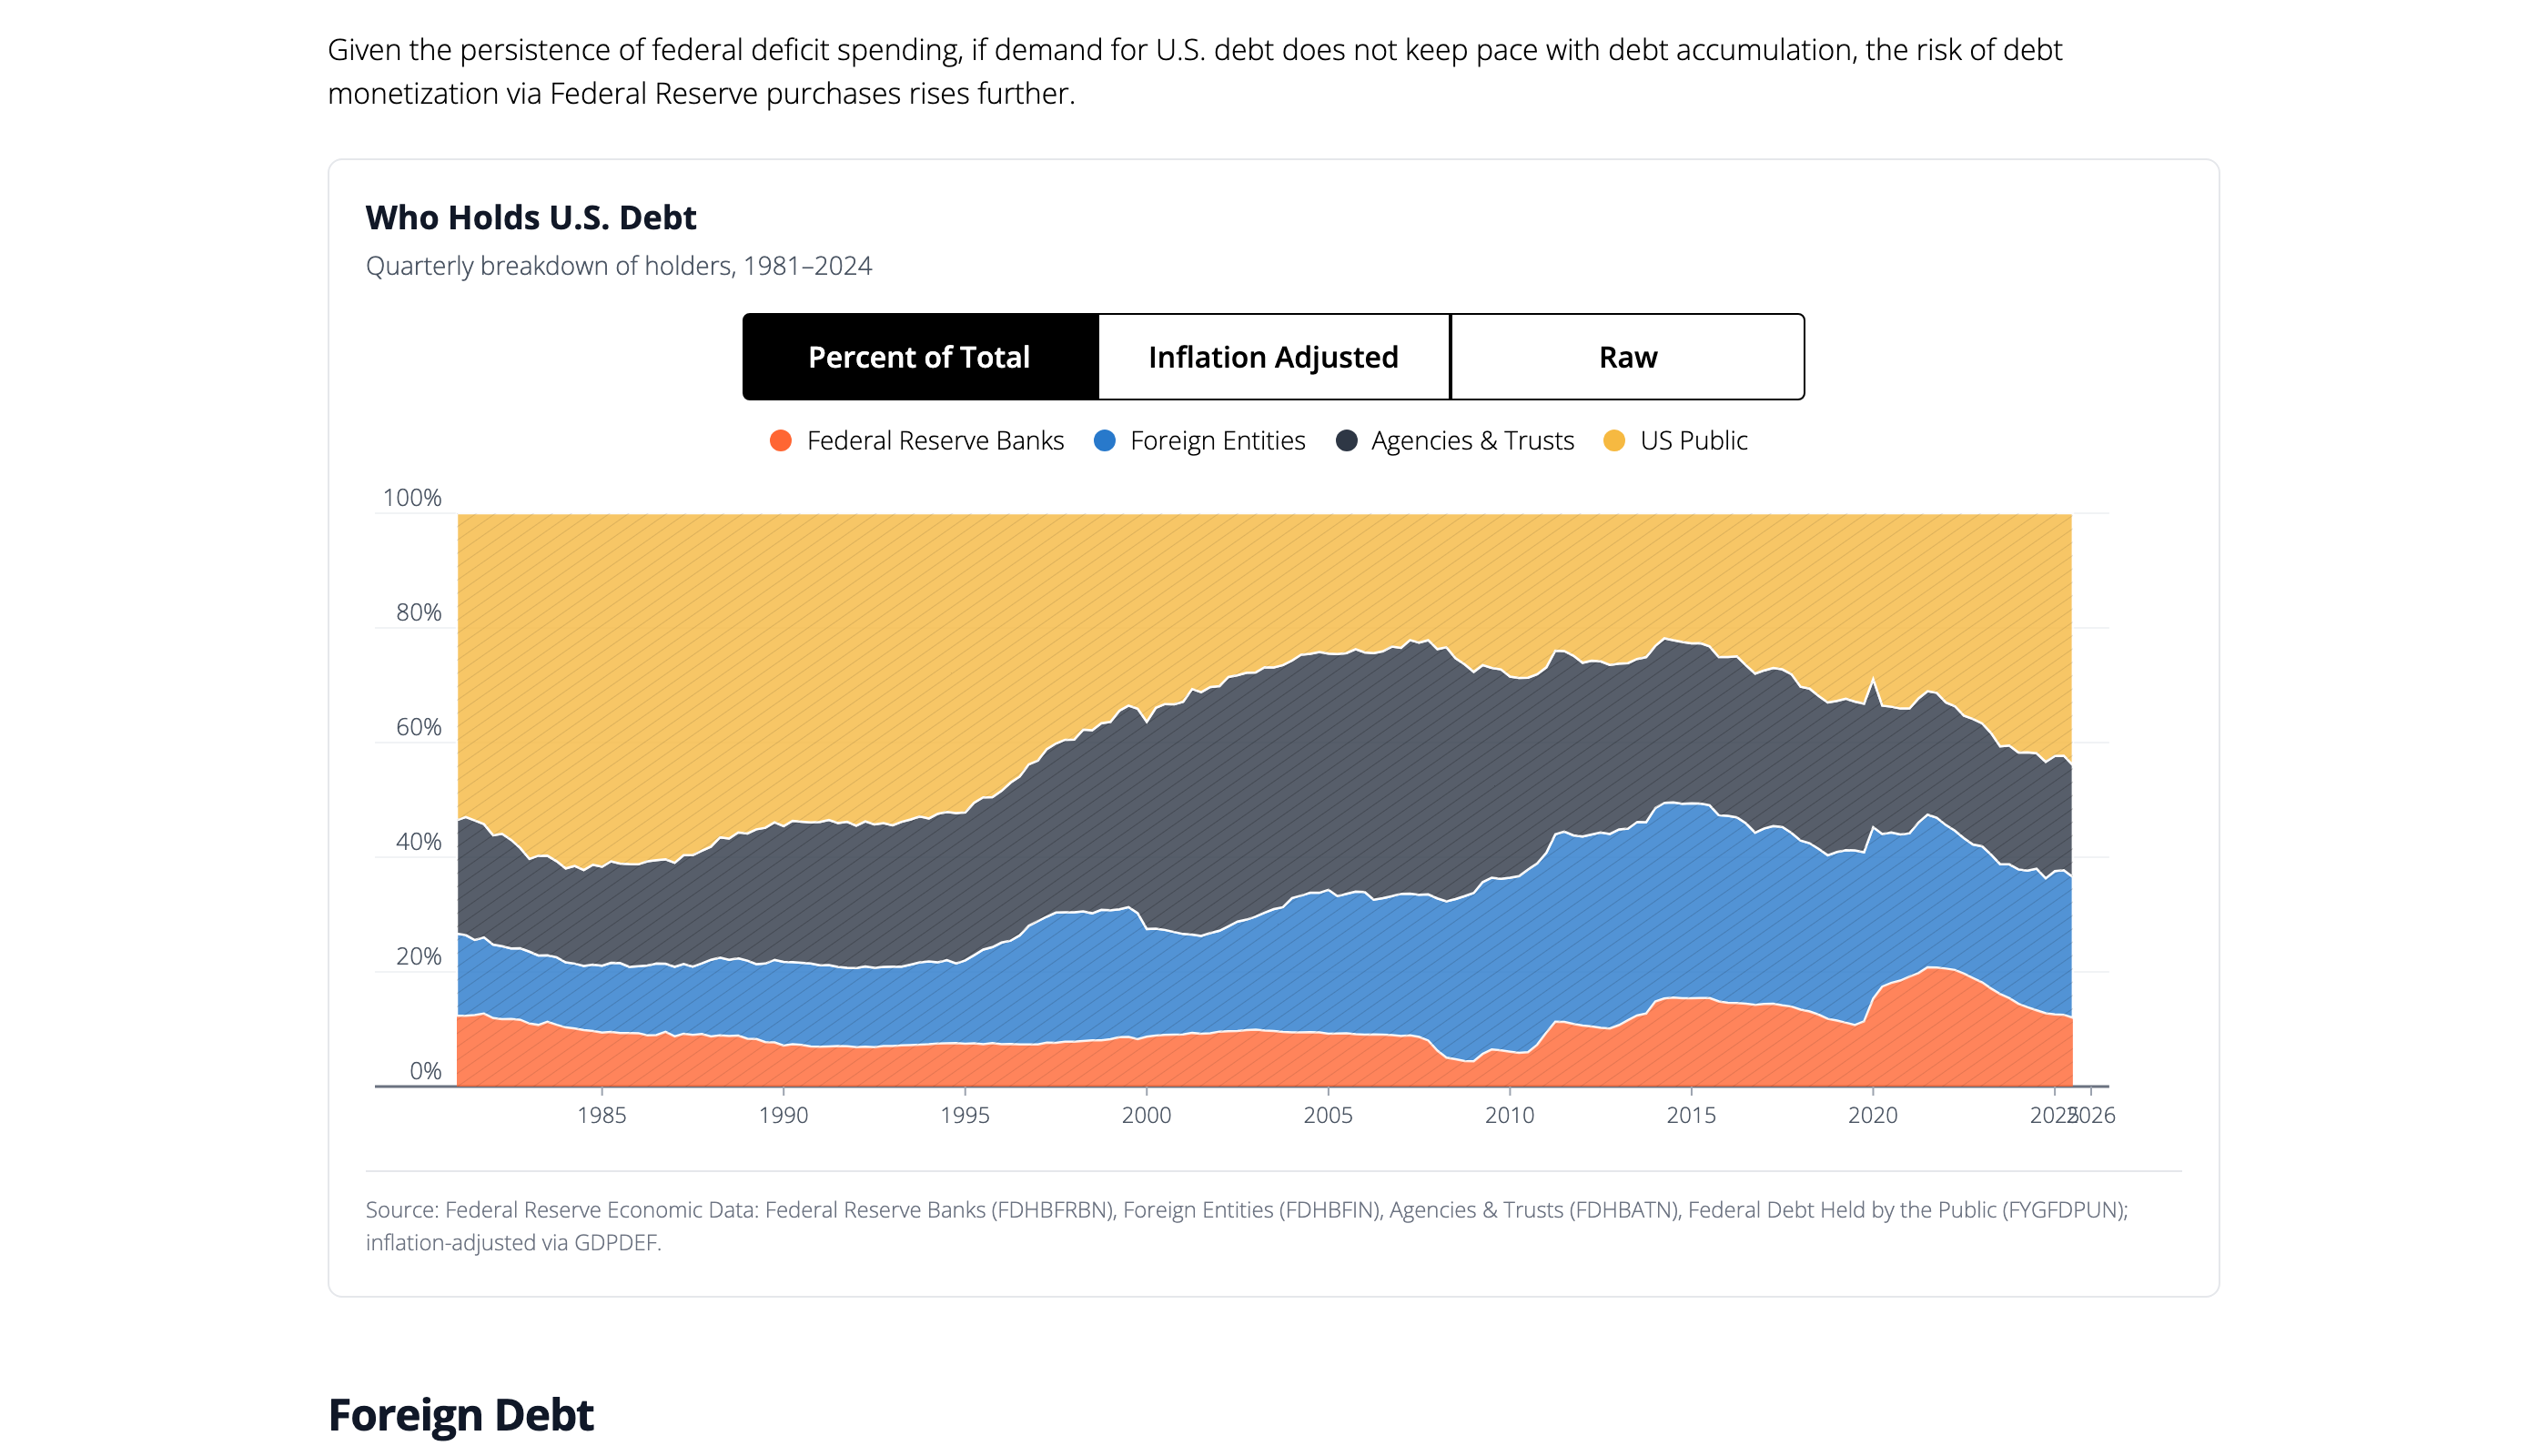Click the 1985 x-axis tick label
Image resolution: width=2548 pixels, height=1456 pixels.
(x=601, y=1115)
